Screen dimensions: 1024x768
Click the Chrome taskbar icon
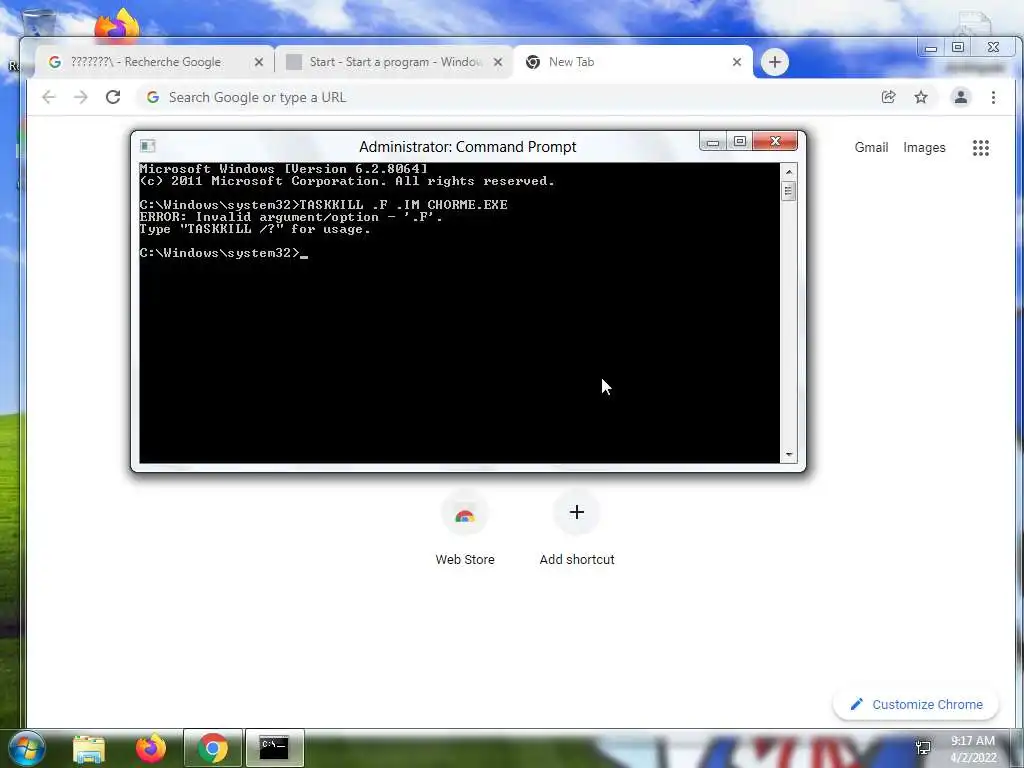coord(213,748)
